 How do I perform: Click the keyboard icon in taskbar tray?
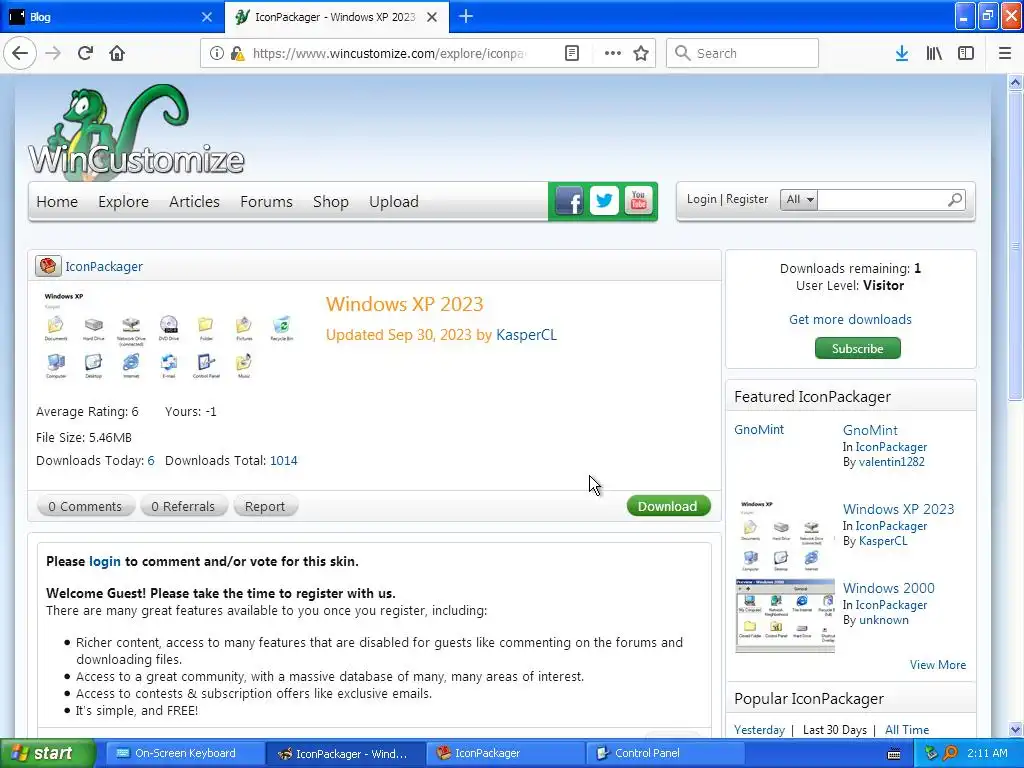click(x=894, y=754)
